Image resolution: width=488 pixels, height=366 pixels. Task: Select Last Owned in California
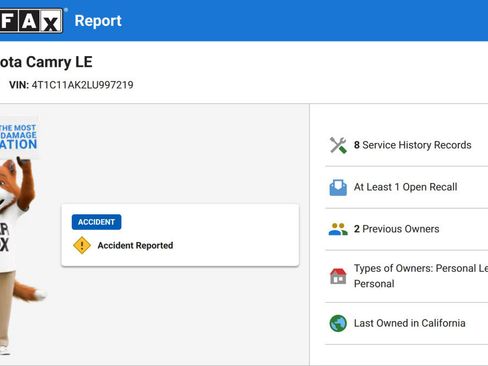(409, 323)
